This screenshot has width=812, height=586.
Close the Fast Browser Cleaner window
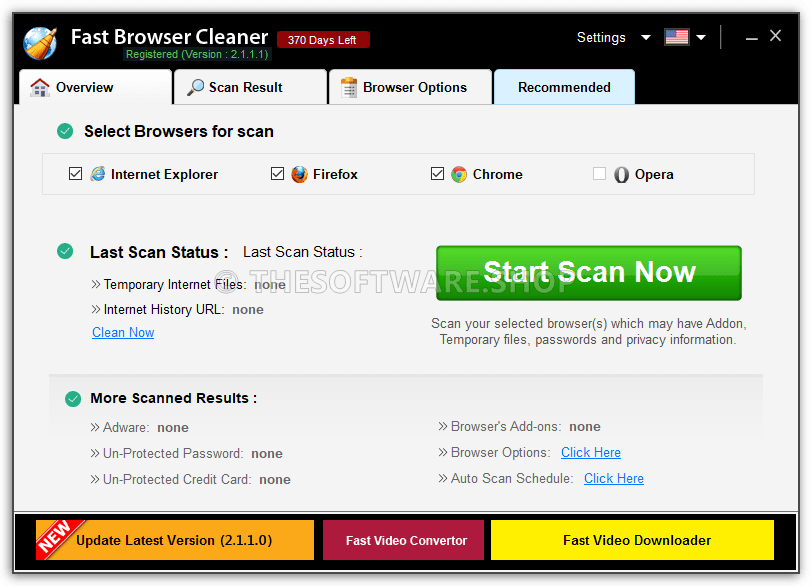(775, 36)
